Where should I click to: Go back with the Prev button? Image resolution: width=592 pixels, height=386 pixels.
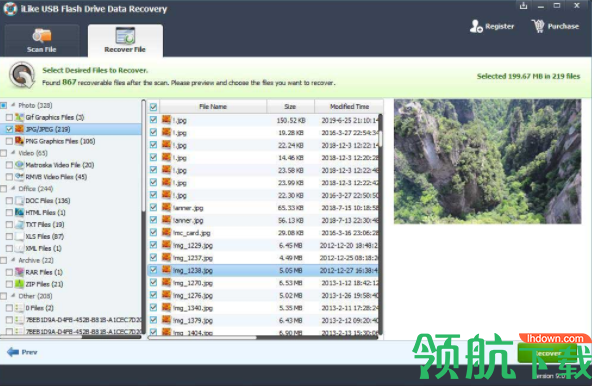(22, 352)
